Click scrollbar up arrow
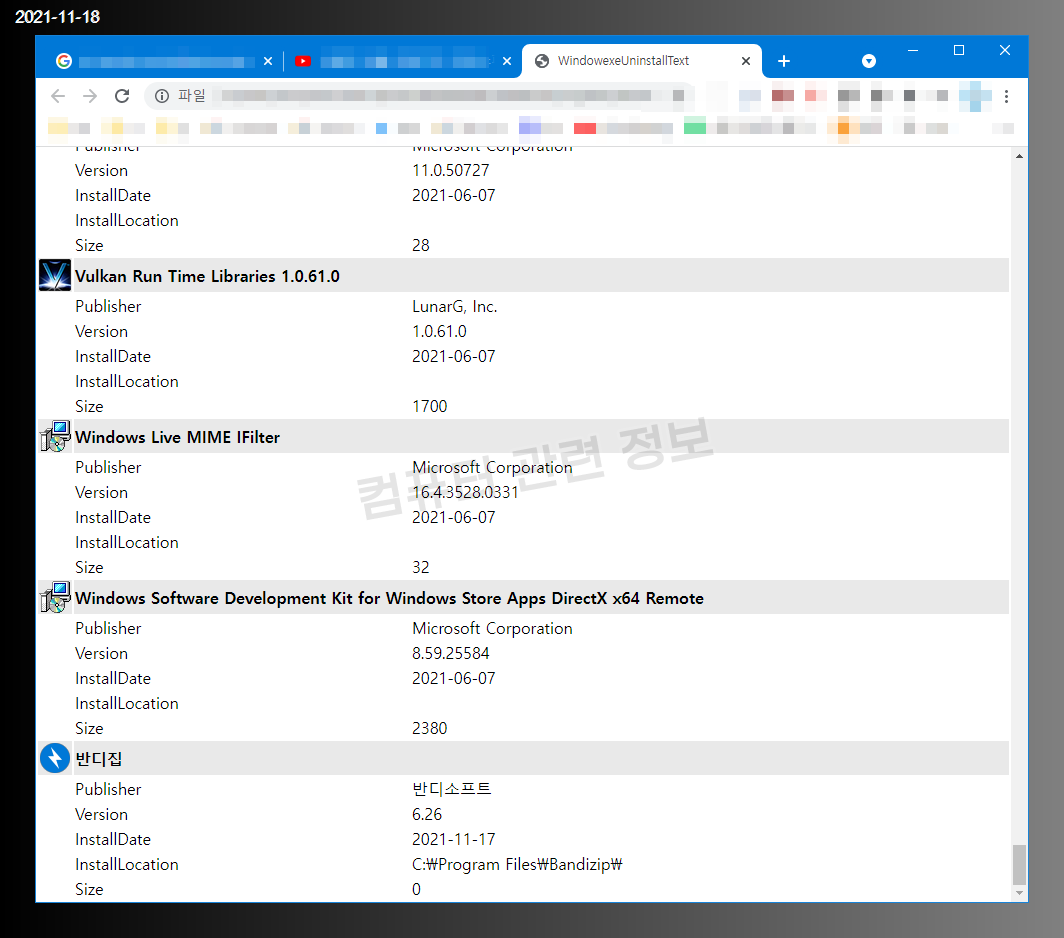The height and width of the screenshot is (938, 1064). click(1019, 156)
